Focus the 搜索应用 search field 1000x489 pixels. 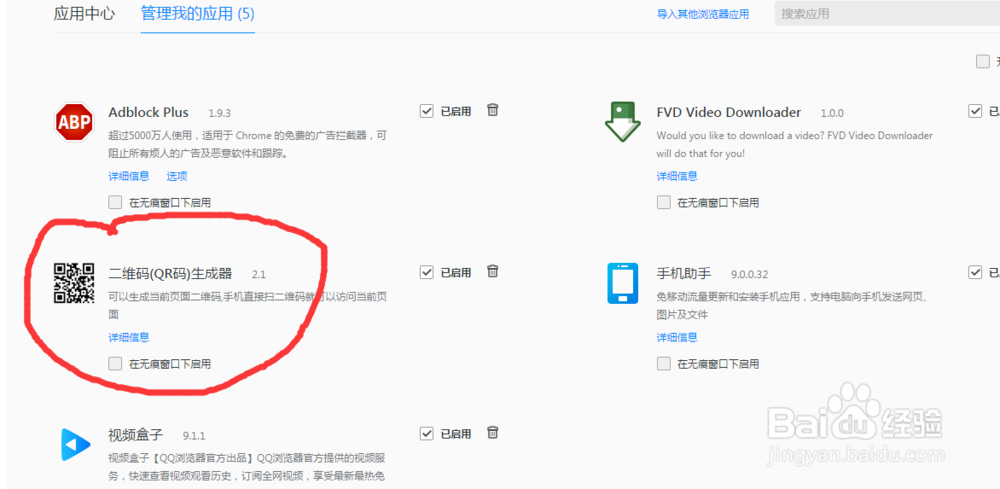pos(887,13)
